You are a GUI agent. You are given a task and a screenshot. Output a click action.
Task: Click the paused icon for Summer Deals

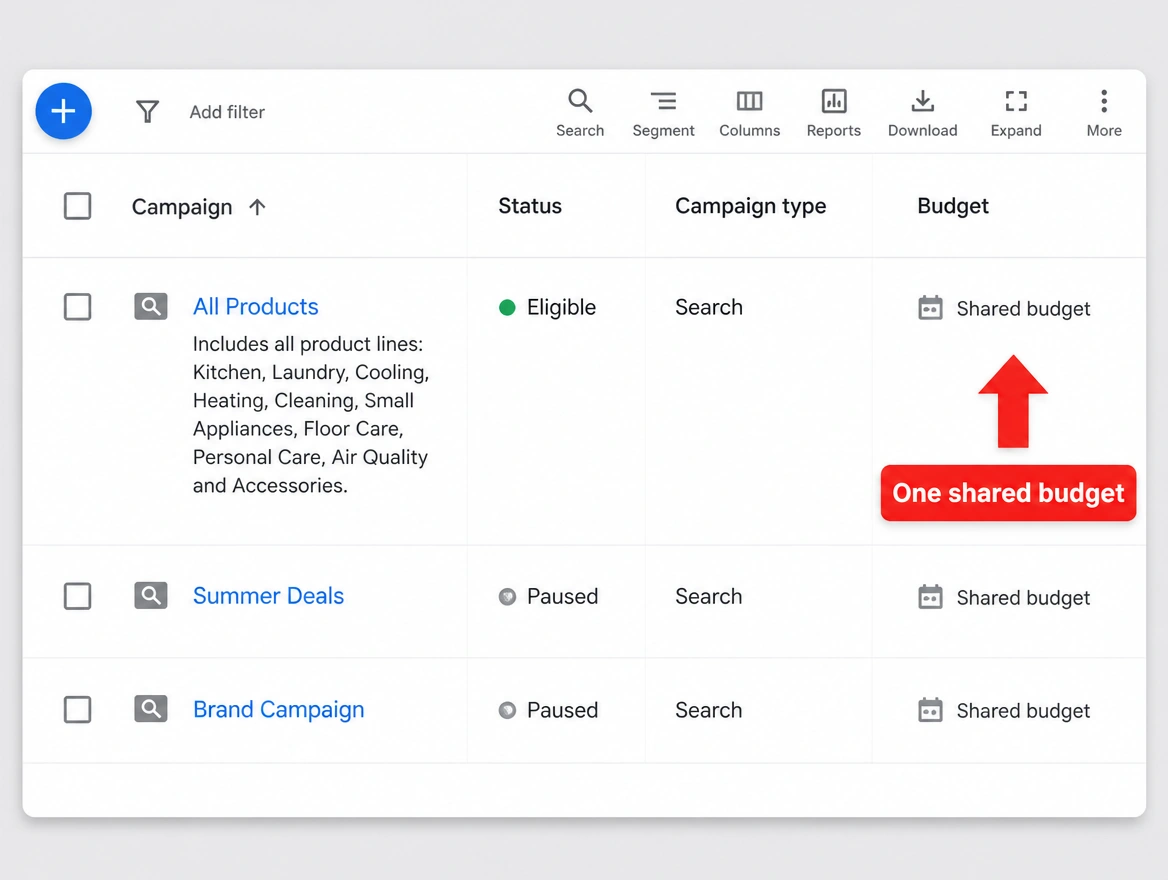coord(507,596)
